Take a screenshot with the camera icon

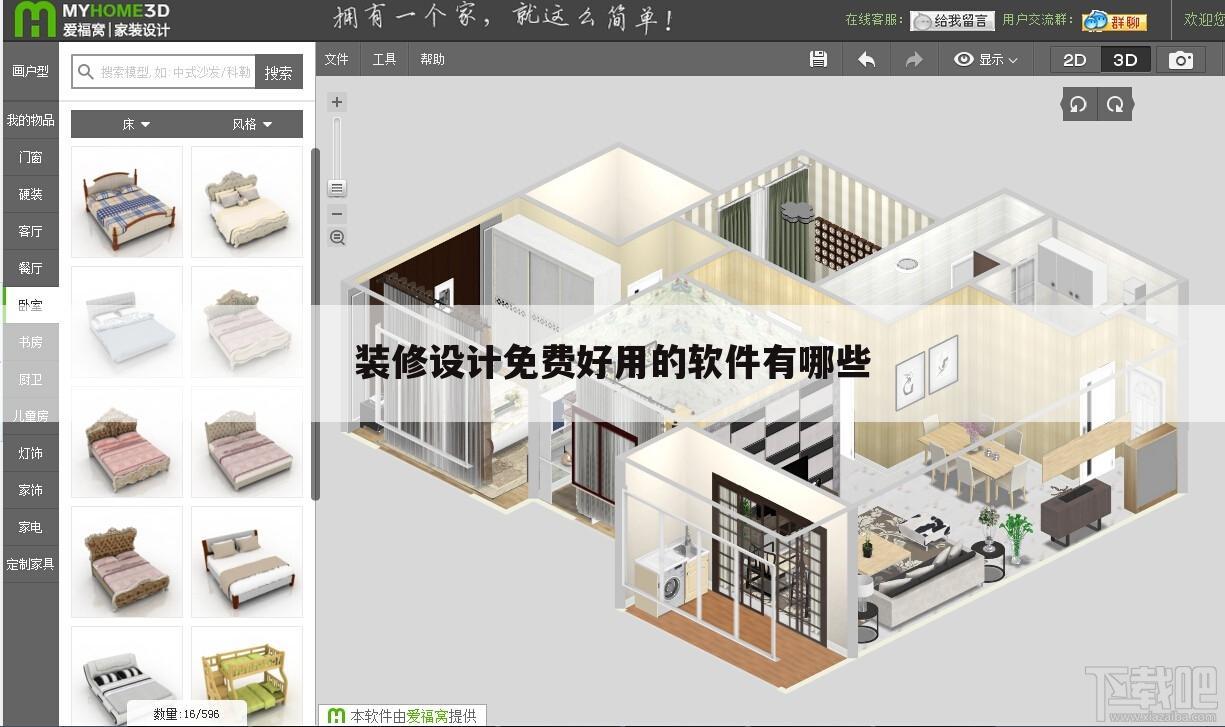click(1181, 60)
